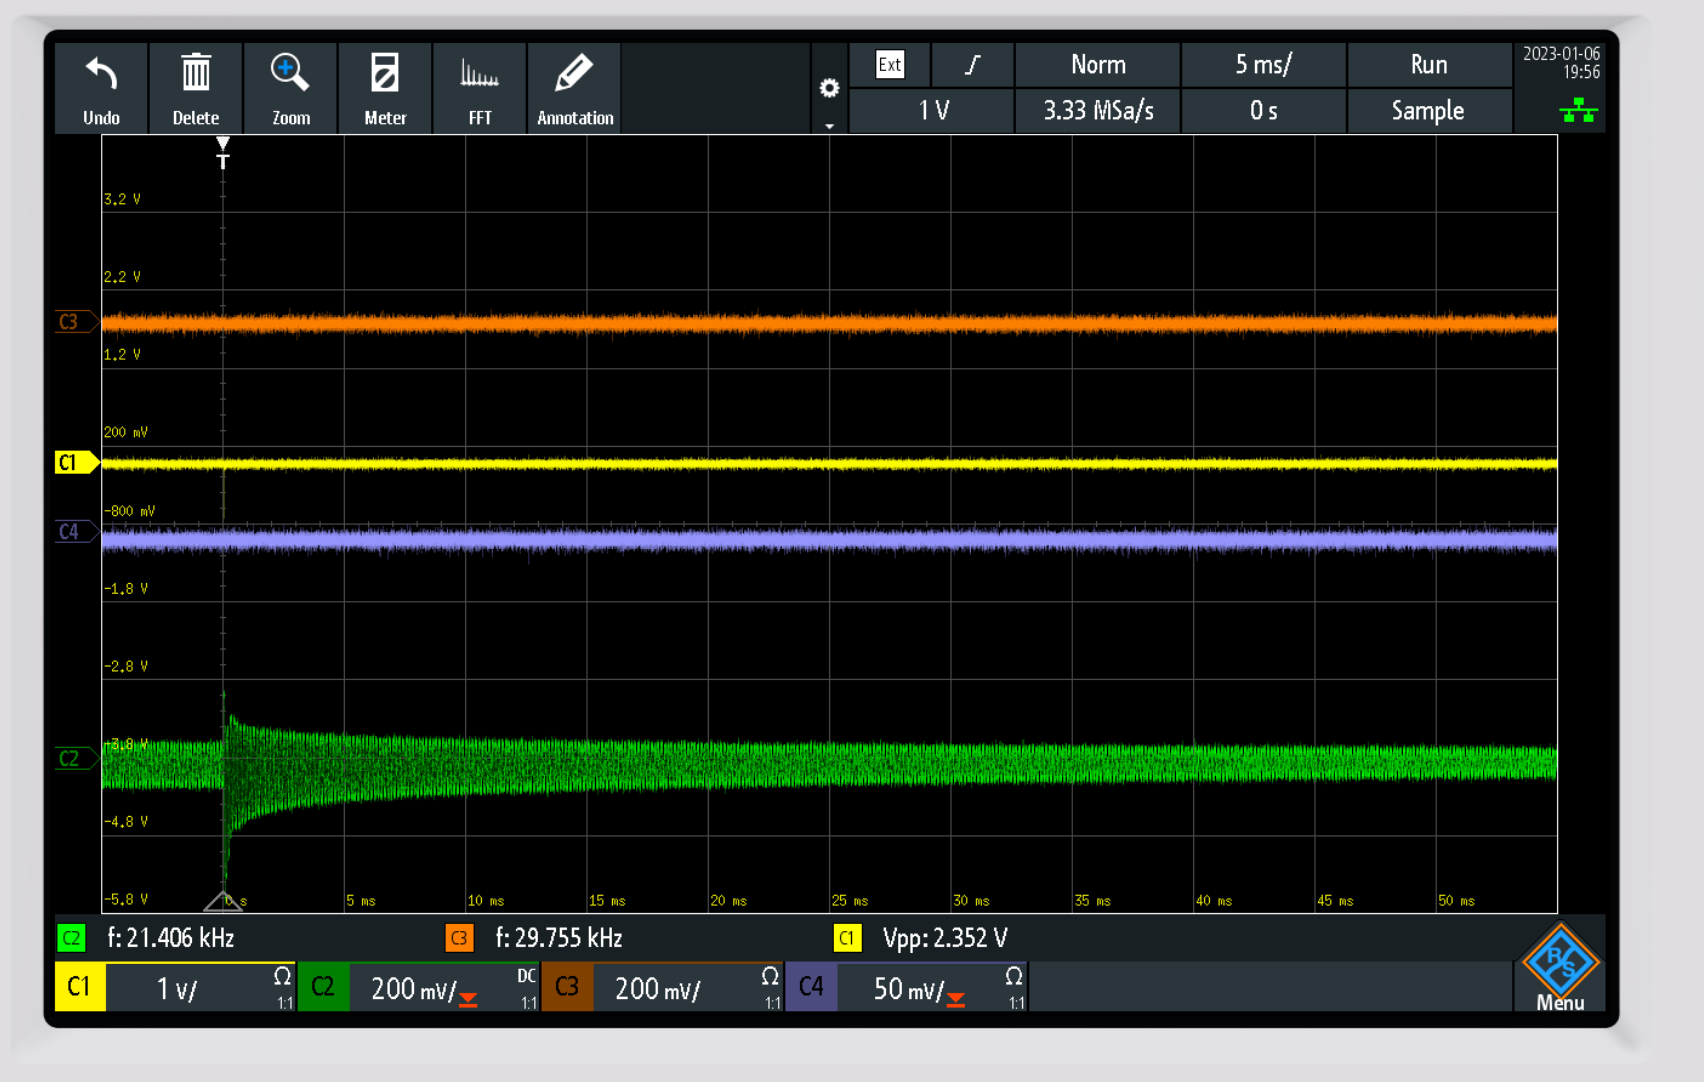Change the Ext trigger source

point(889,65)
